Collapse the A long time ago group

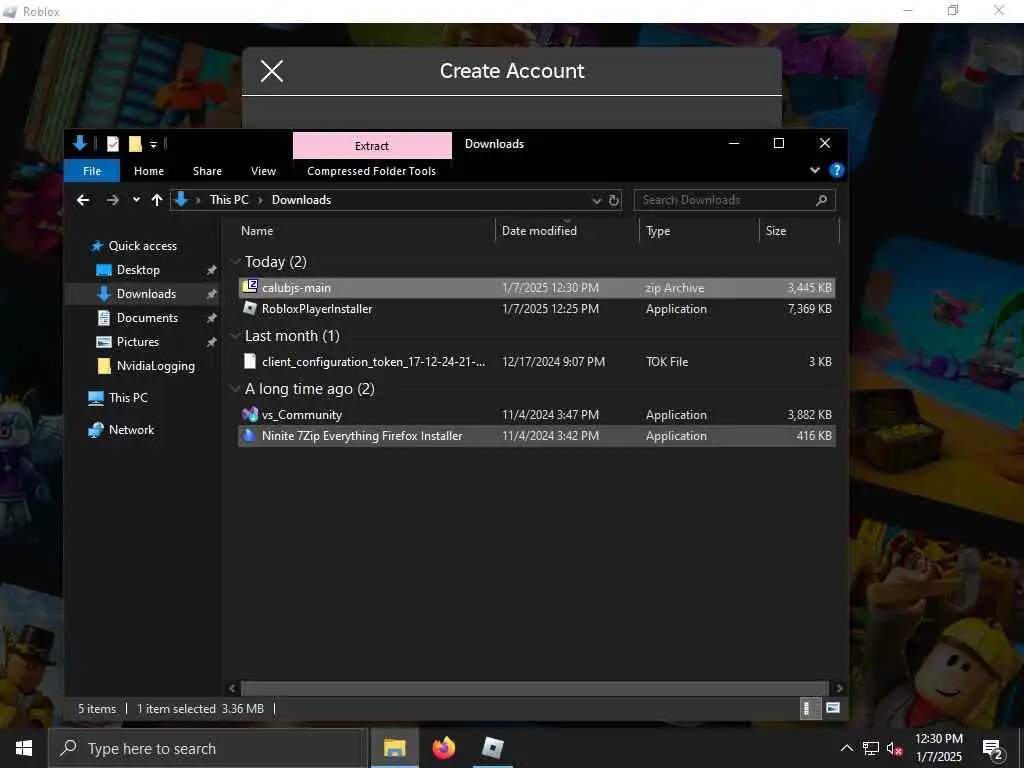point(235,389)
